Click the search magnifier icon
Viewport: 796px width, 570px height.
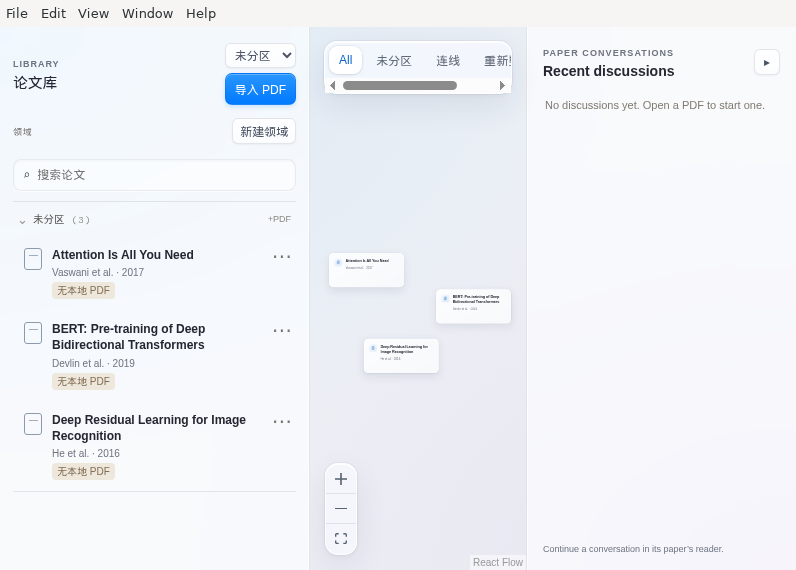point(26,175)
